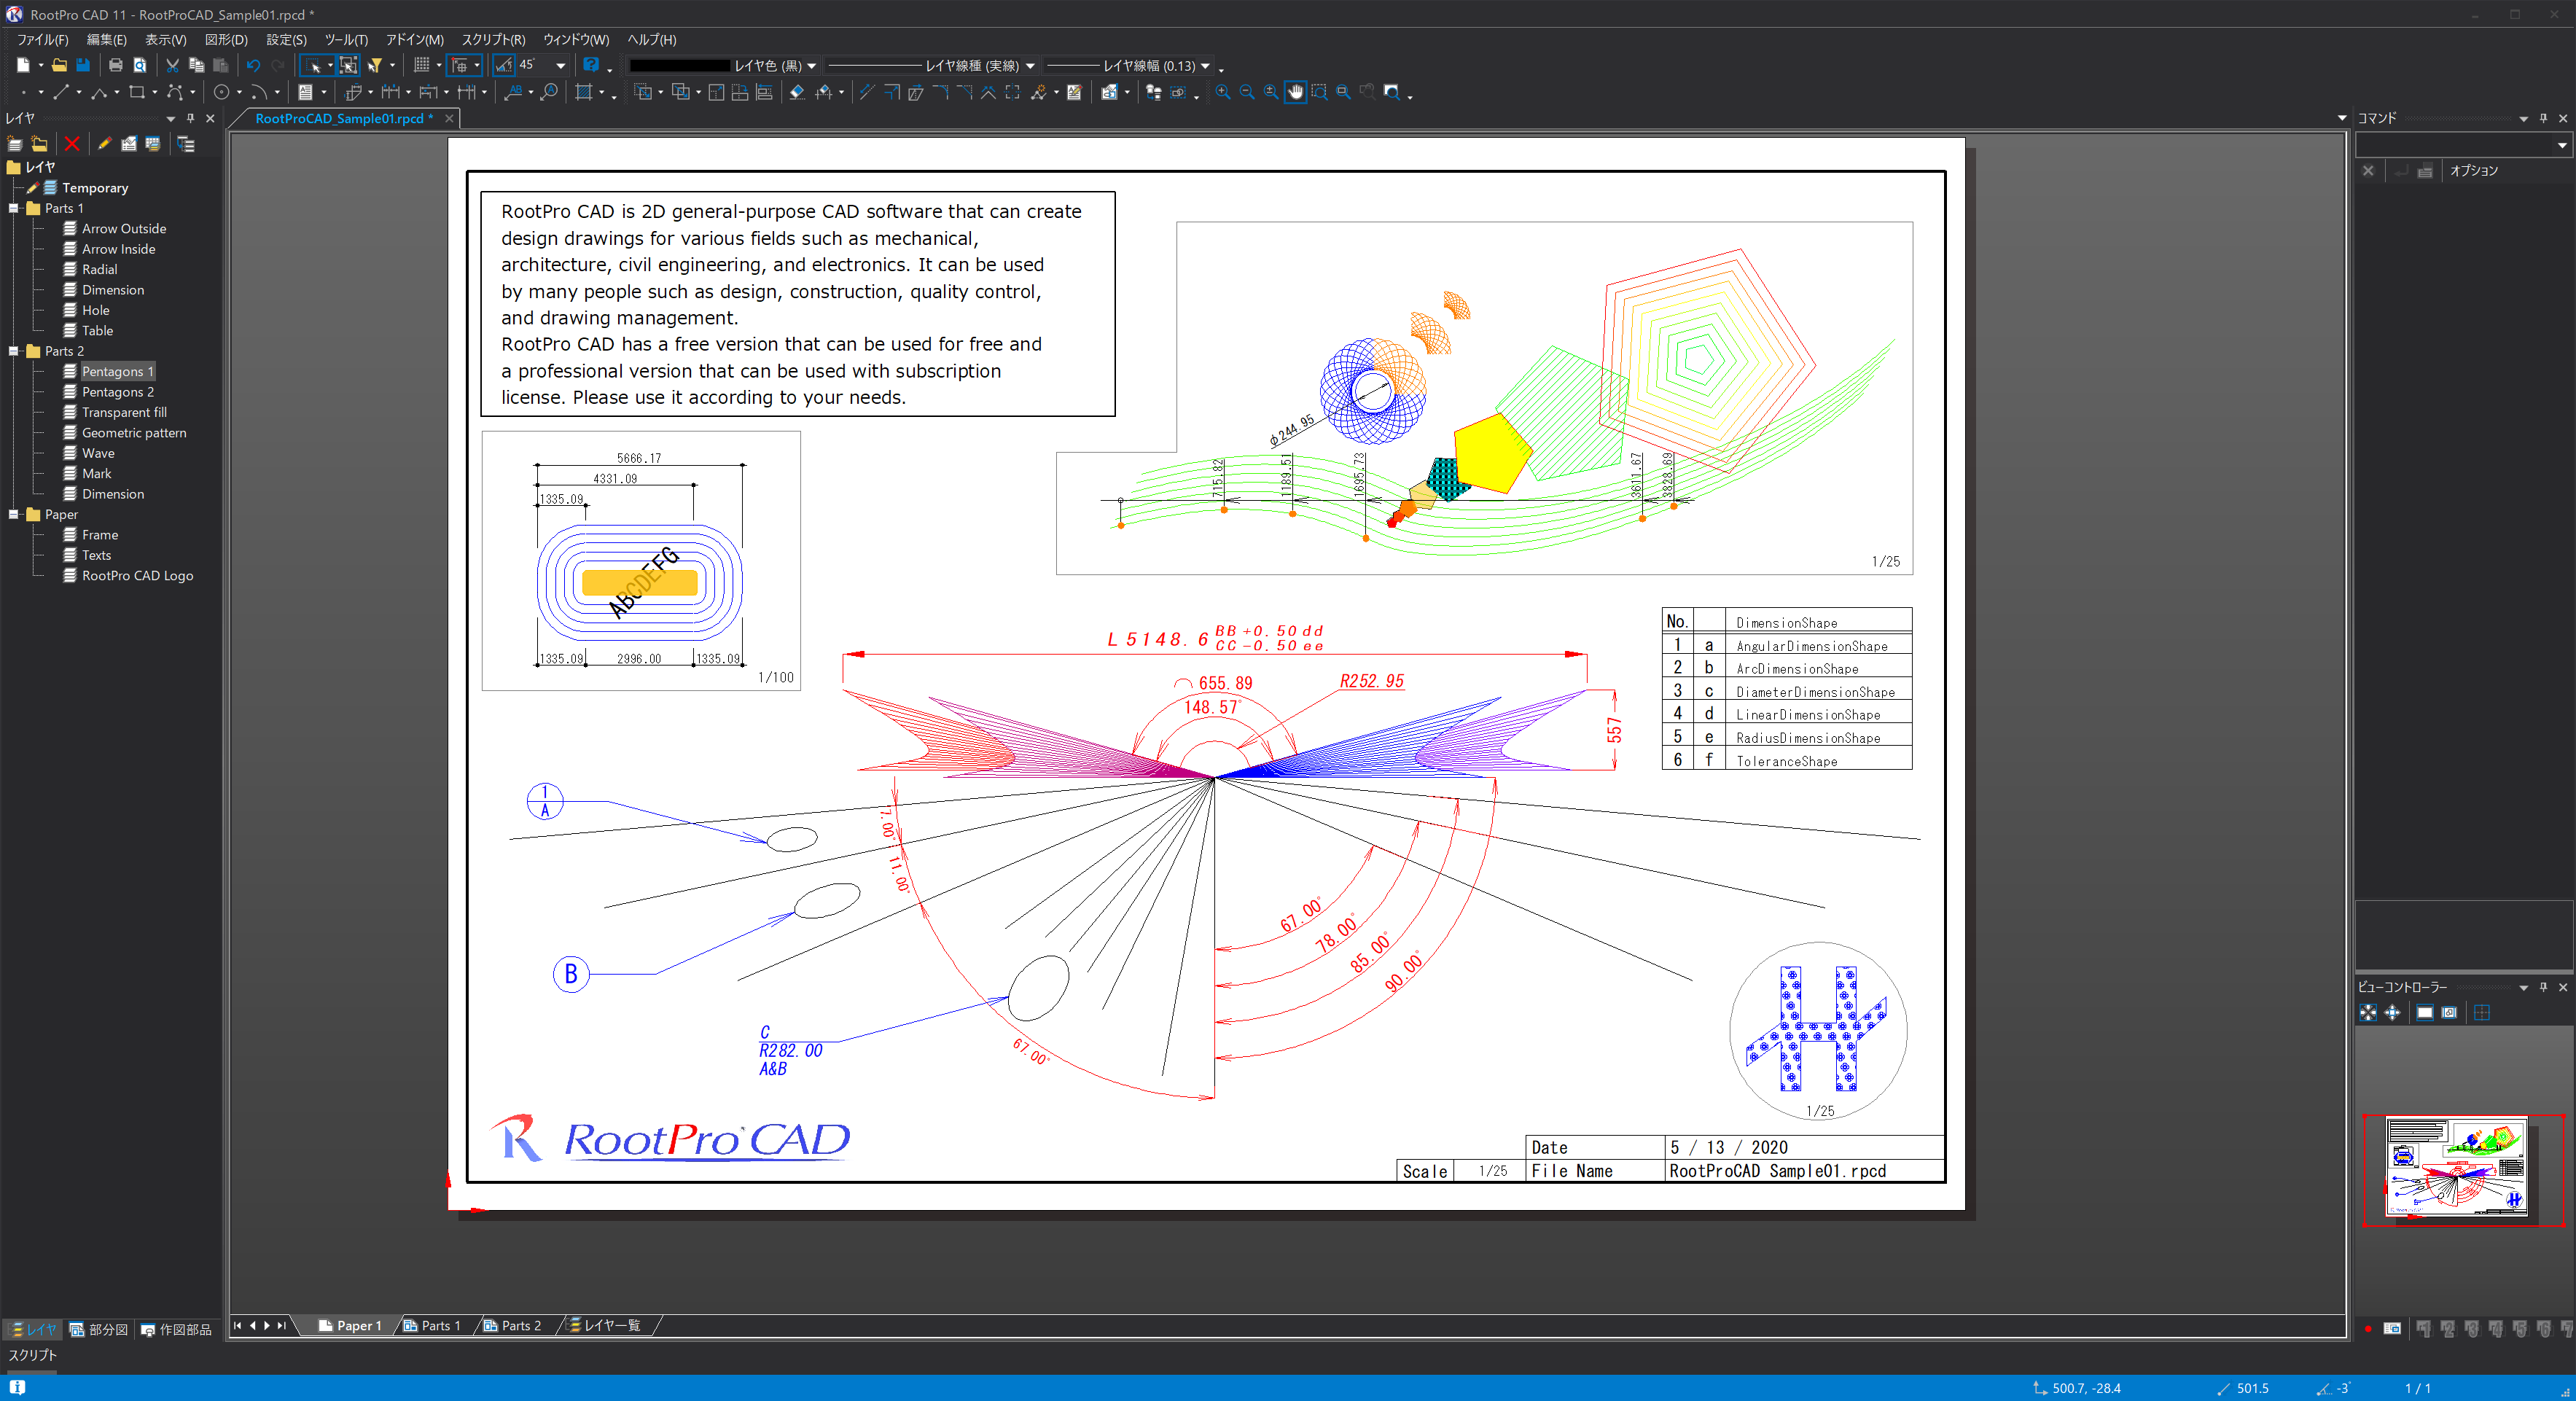Click the delete layer icon in layer panel

[x=71, y=144]
